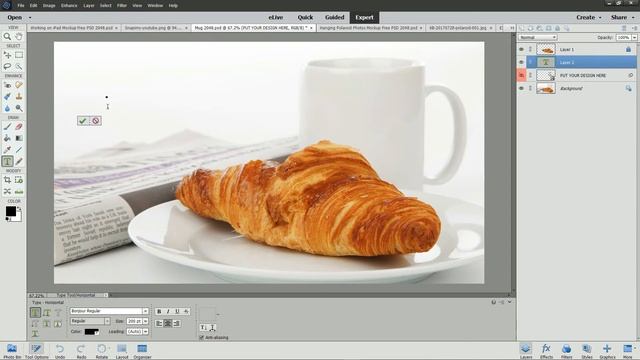Select the Clone Stamp tool

(19, 96)
